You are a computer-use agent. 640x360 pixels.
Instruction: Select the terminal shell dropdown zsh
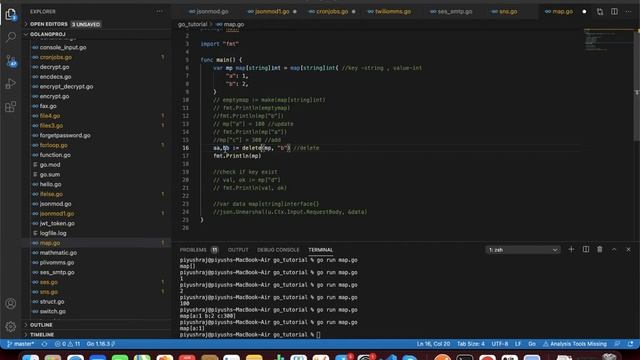tap(523, 250)
